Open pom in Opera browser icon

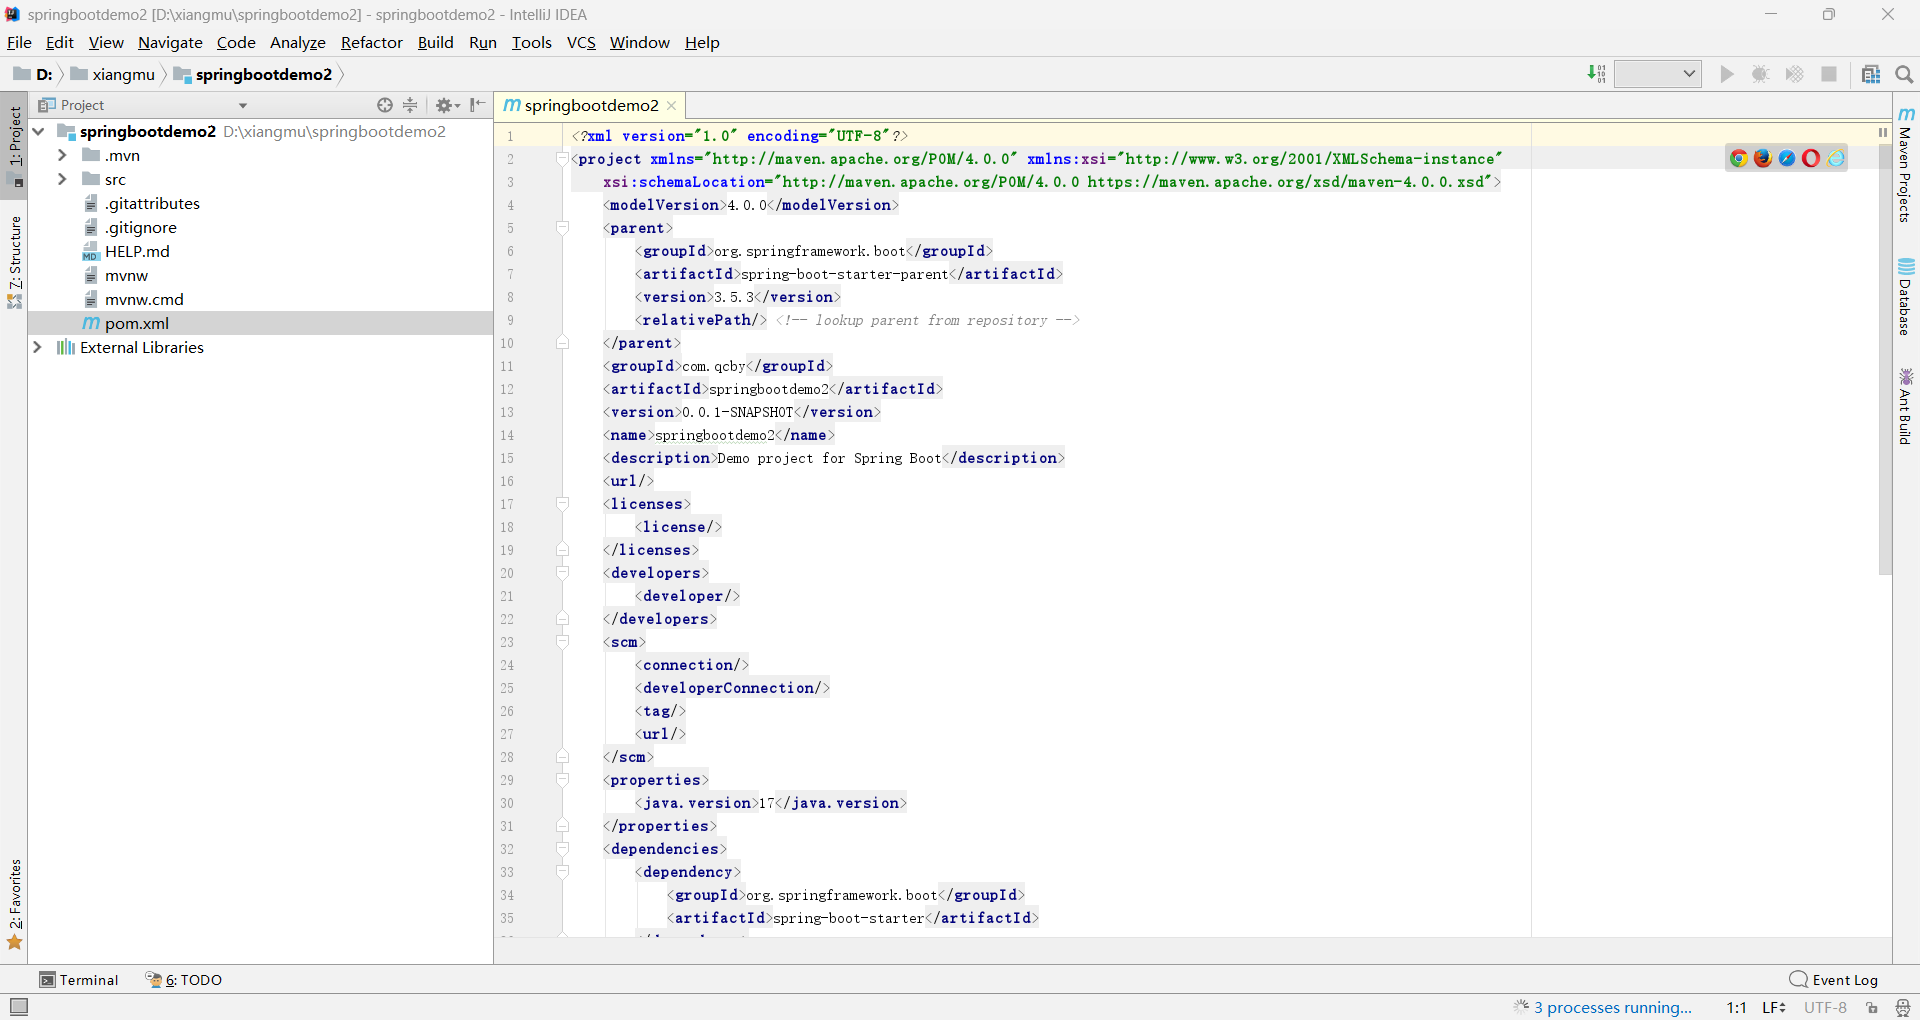(1811, 158)
